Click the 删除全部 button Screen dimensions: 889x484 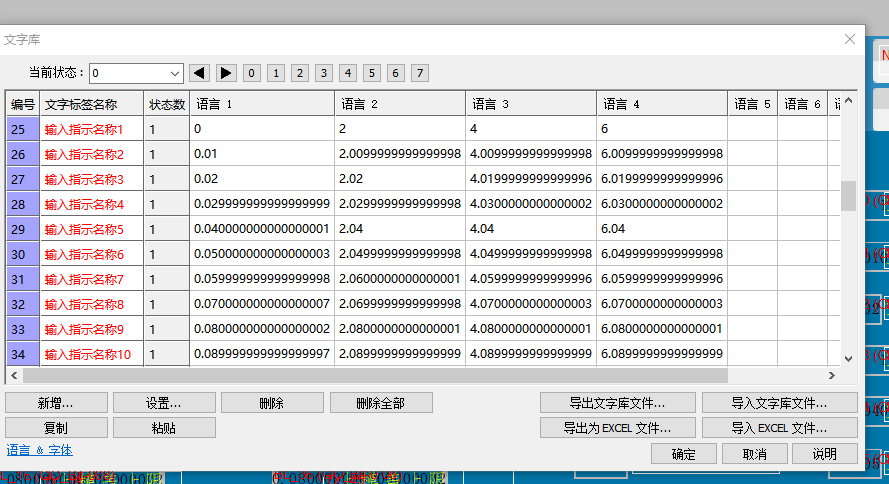coord(381,403)
